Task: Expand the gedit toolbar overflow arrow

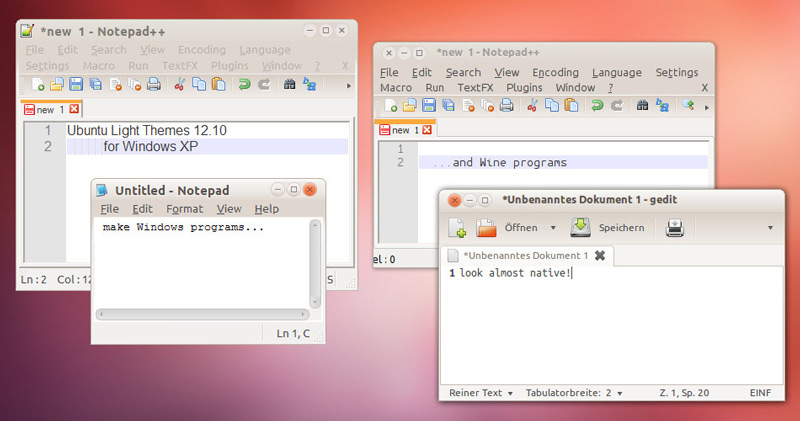Action: 770,228
